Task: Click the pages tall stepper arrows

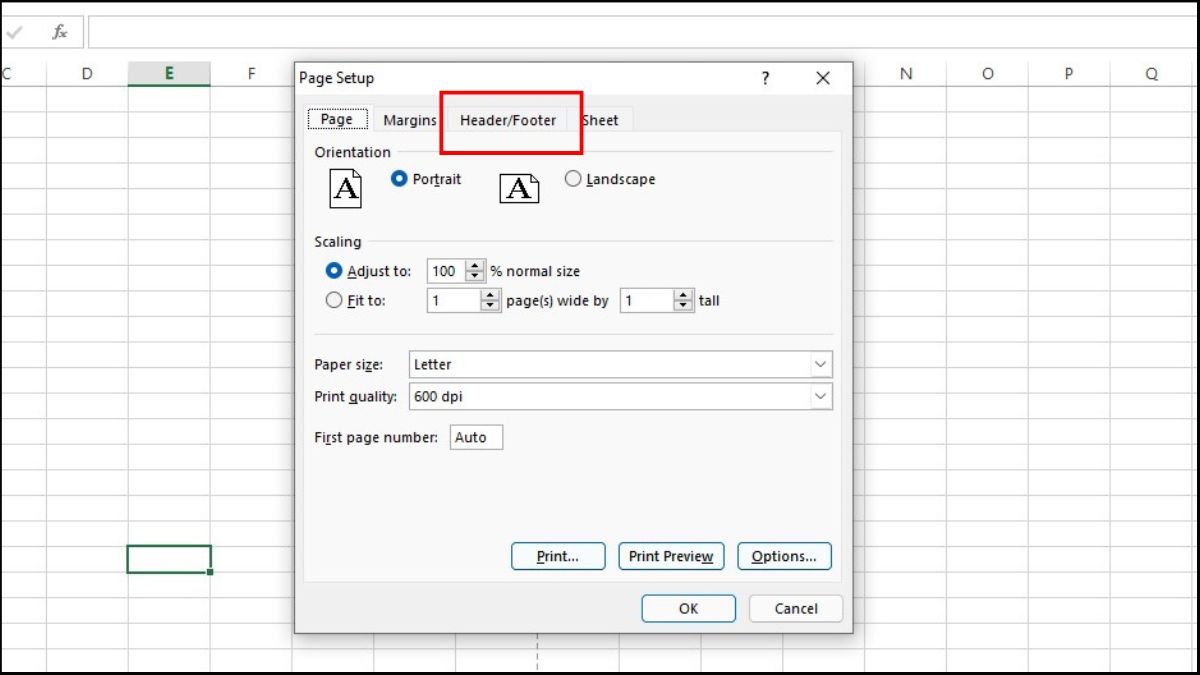Action: [x=683, y=300]
